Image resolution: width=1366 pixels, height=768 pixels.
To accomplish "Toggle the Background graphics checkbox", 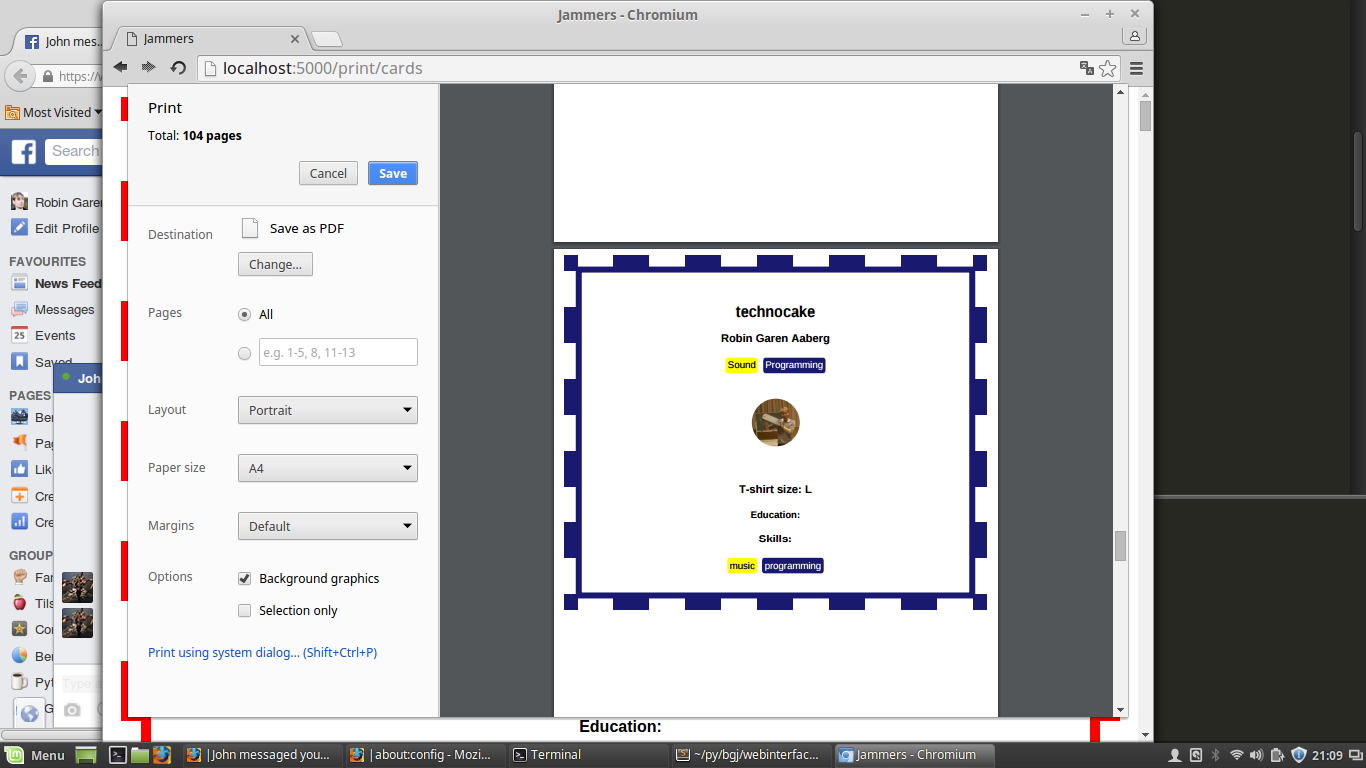I will pyautogui.click(x=244, y=578).
